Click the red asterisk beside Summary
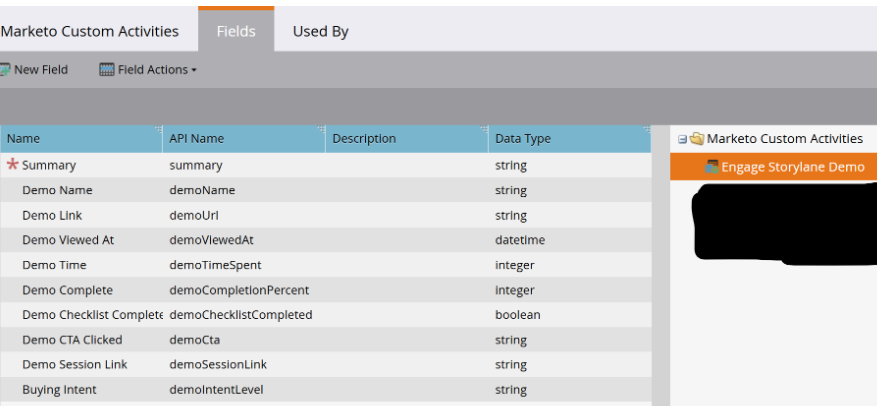 click(13, 165)
